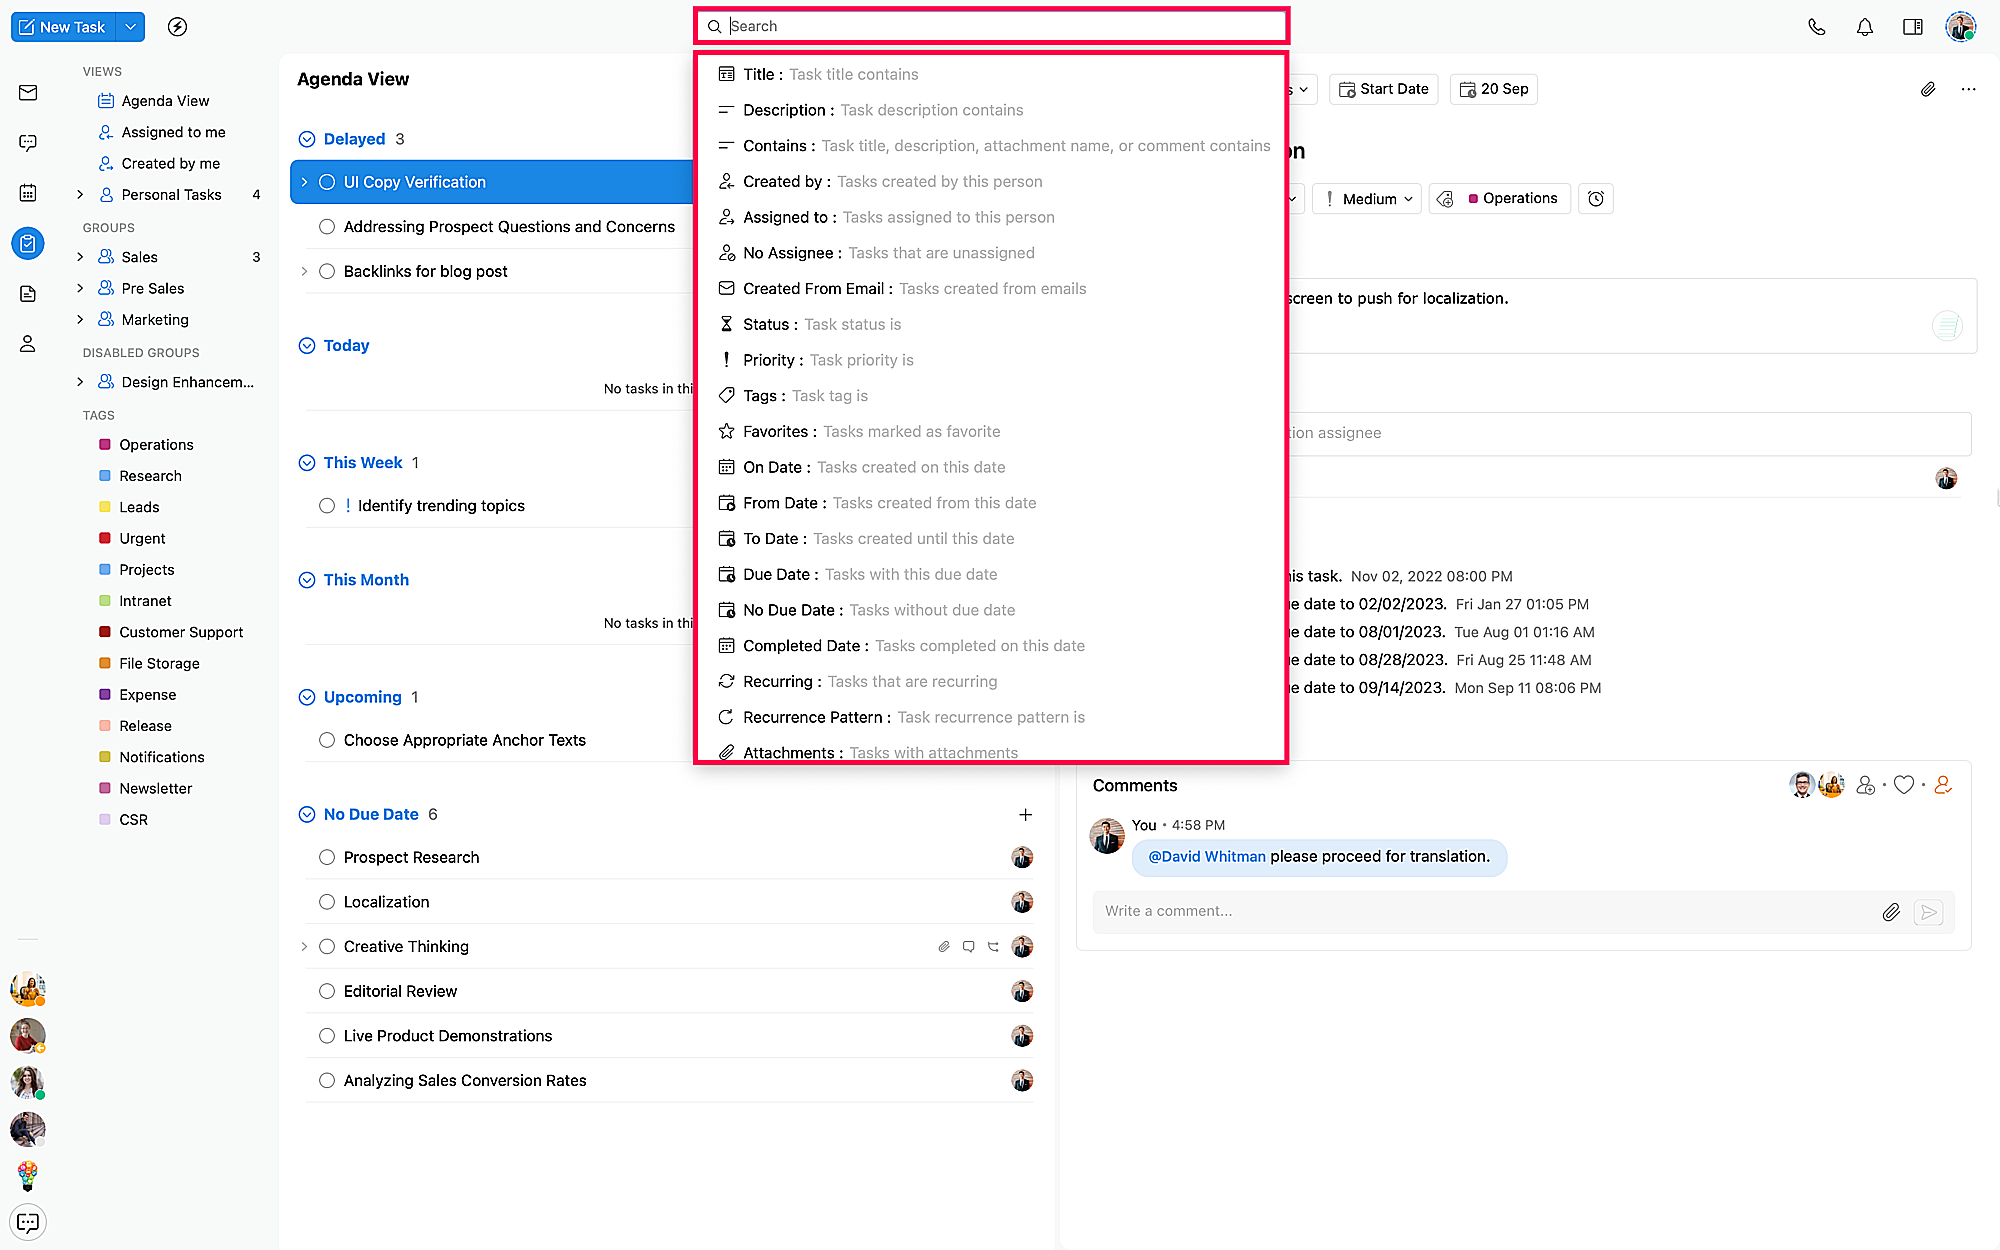Expand the Sales group in sidebar
The image size is (2000, 1250).
[80, 257]
